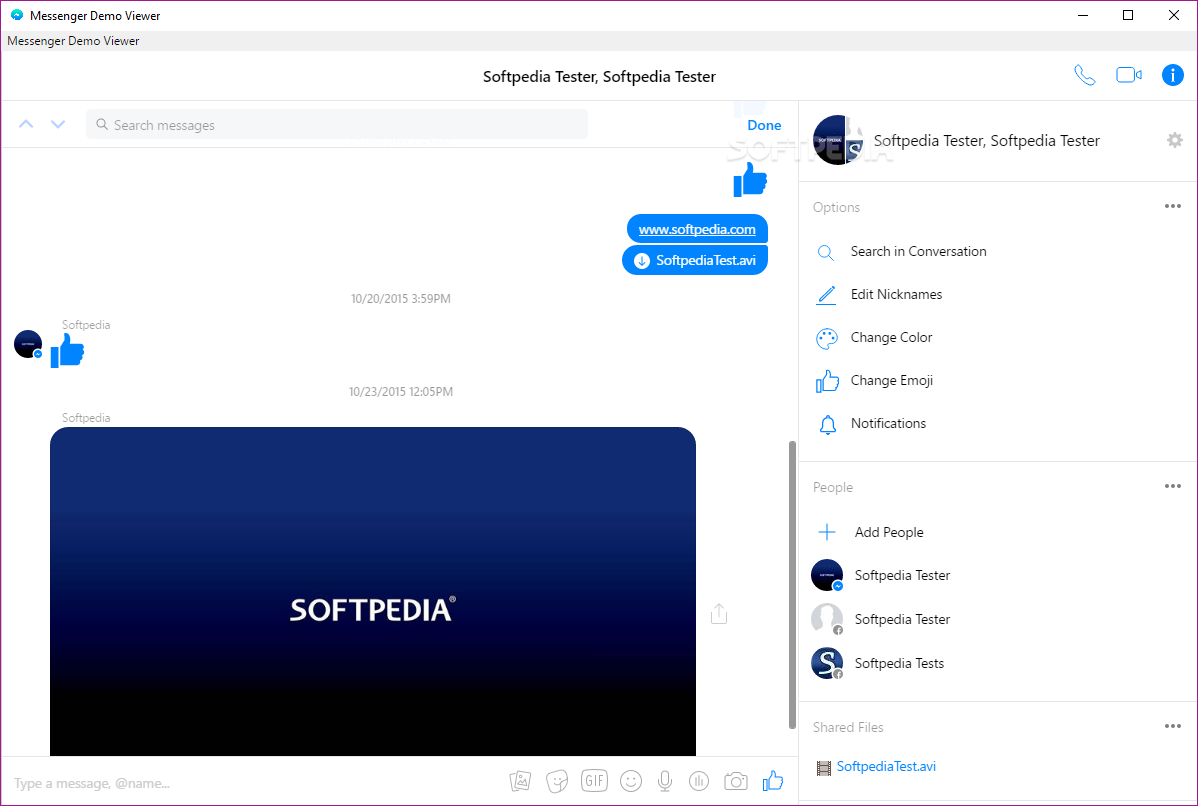Click the plus icon beside Add People
1198x806 pixels.
tap(827, 532)
